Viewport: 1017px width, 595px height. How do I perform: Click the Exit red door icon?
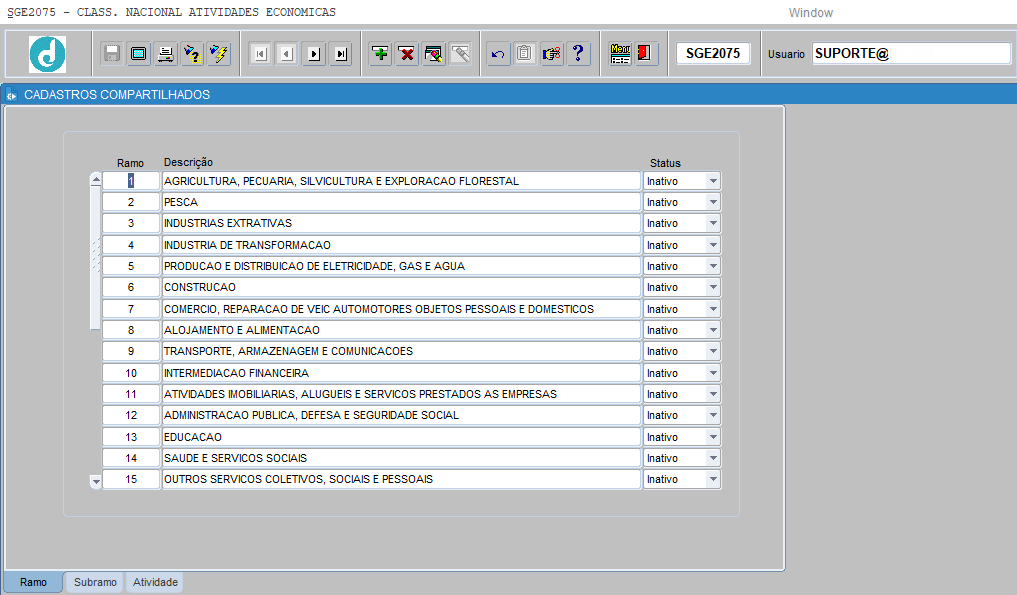point(645,53)
